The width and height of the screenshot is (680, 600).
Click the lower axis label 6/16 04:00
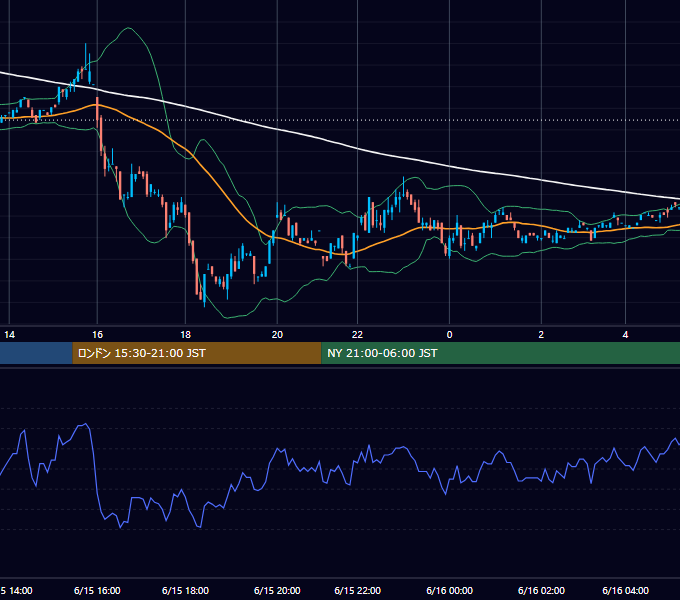click(625, 590)
